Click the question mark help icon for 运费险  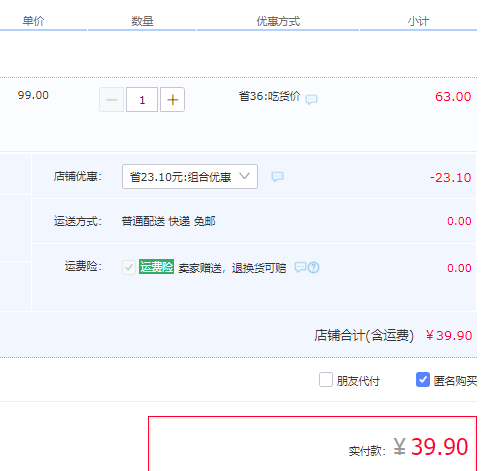(313, 267)
